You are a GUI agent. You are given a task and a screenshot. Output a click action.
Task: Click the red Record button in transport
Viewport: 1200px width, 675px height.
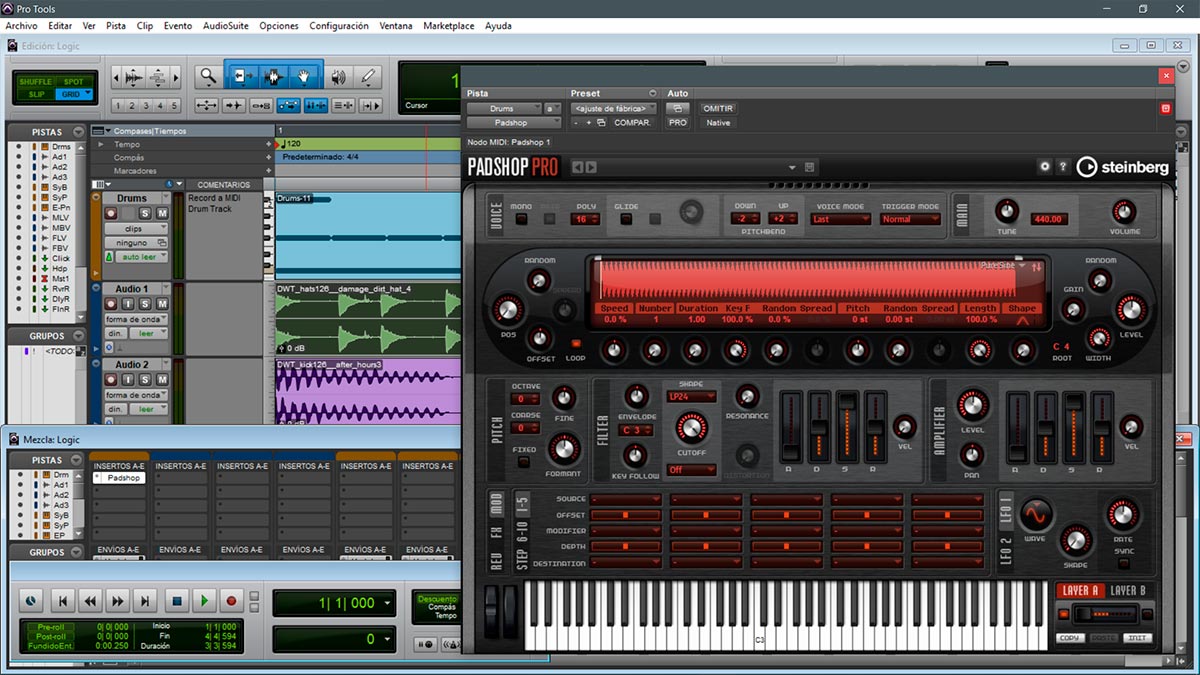click(x=232, y=601)
